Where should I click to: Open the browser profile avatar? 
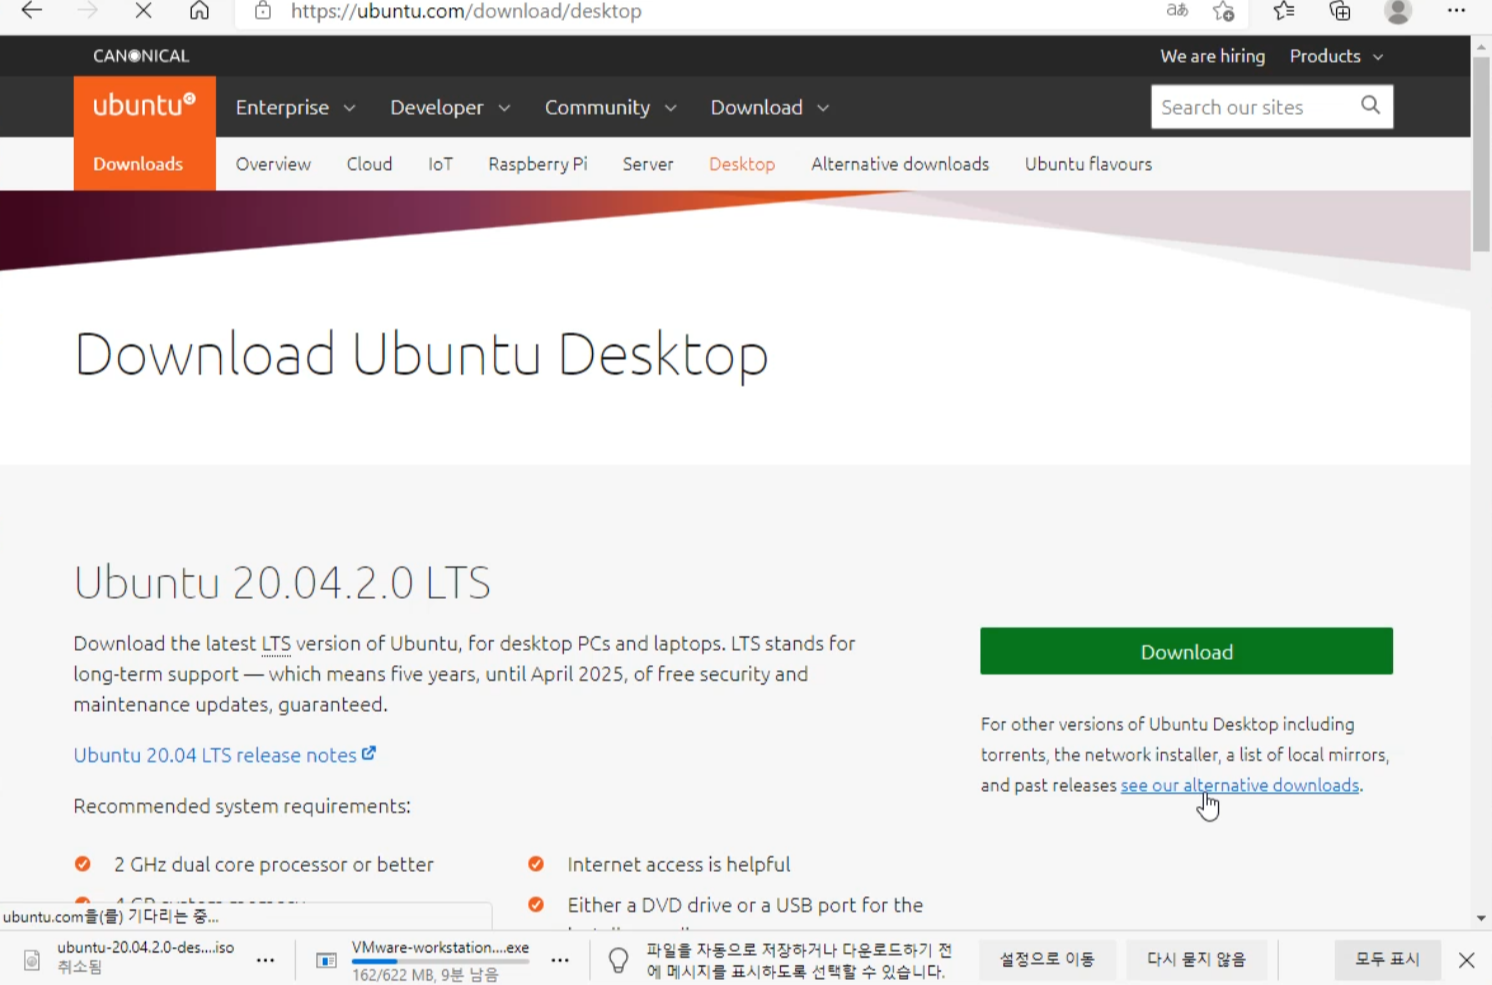1398,11
